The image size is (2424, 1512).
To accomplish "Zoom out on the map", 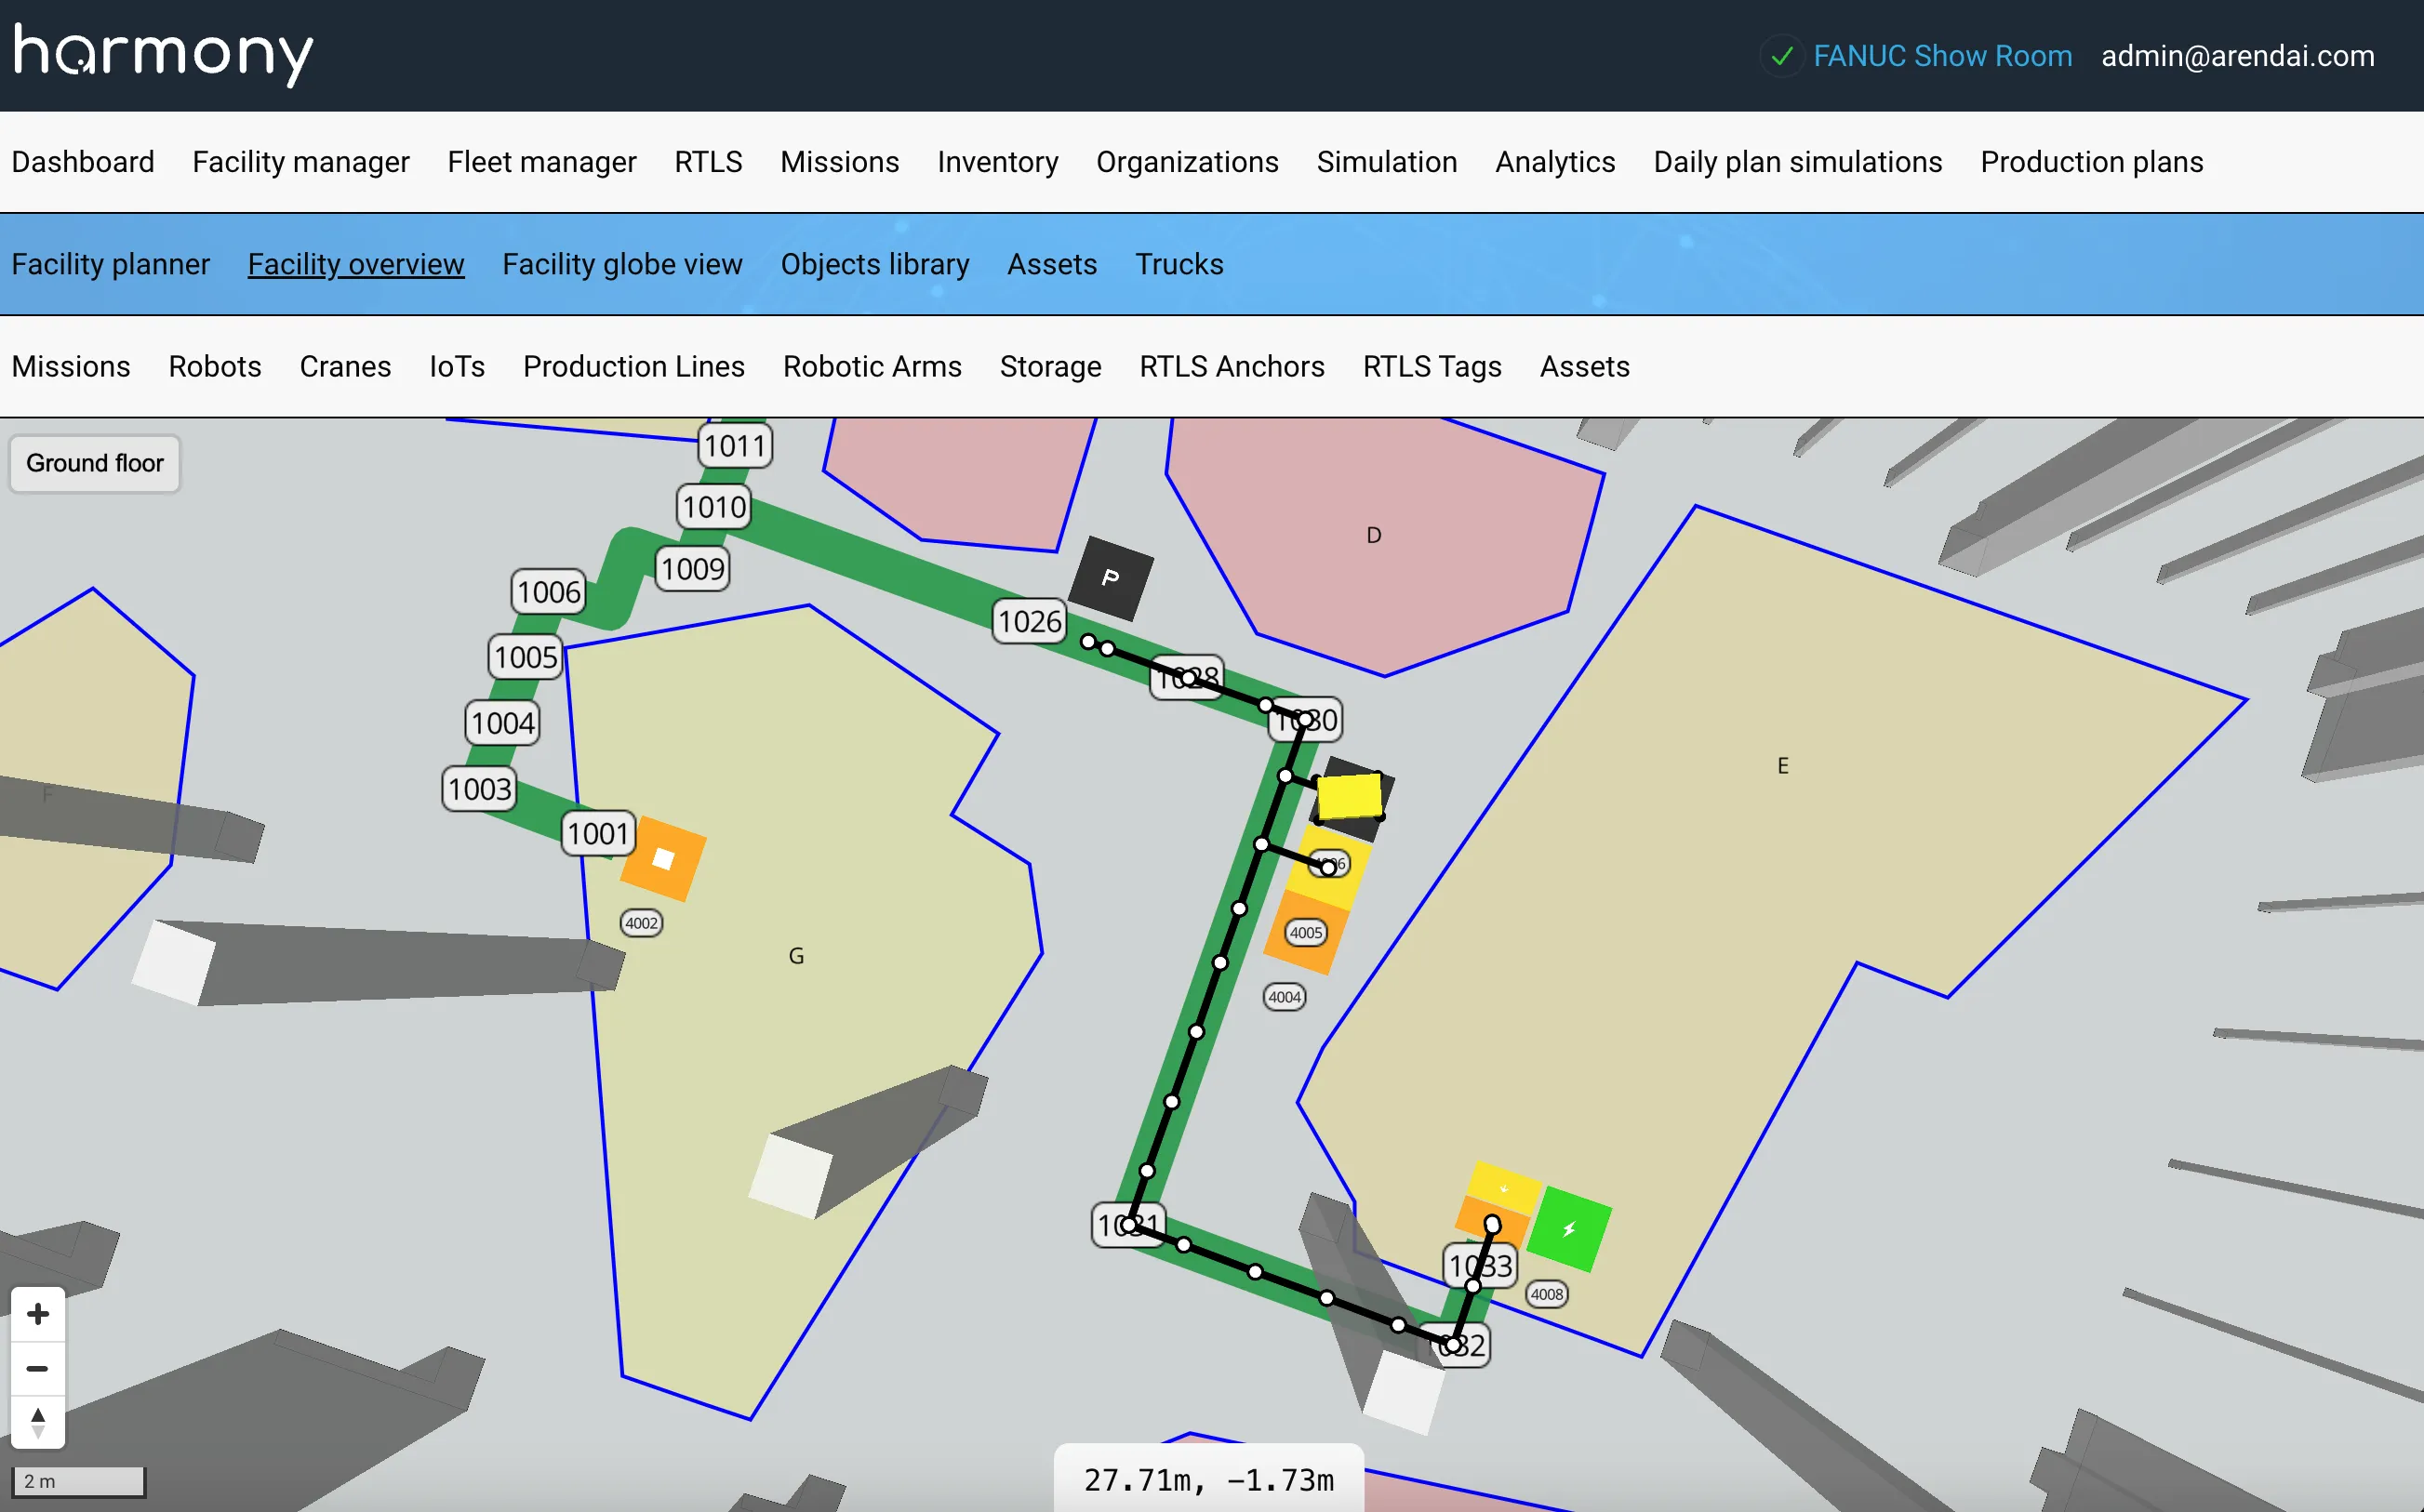I will pyautogui.click(x=38, y=1368).
